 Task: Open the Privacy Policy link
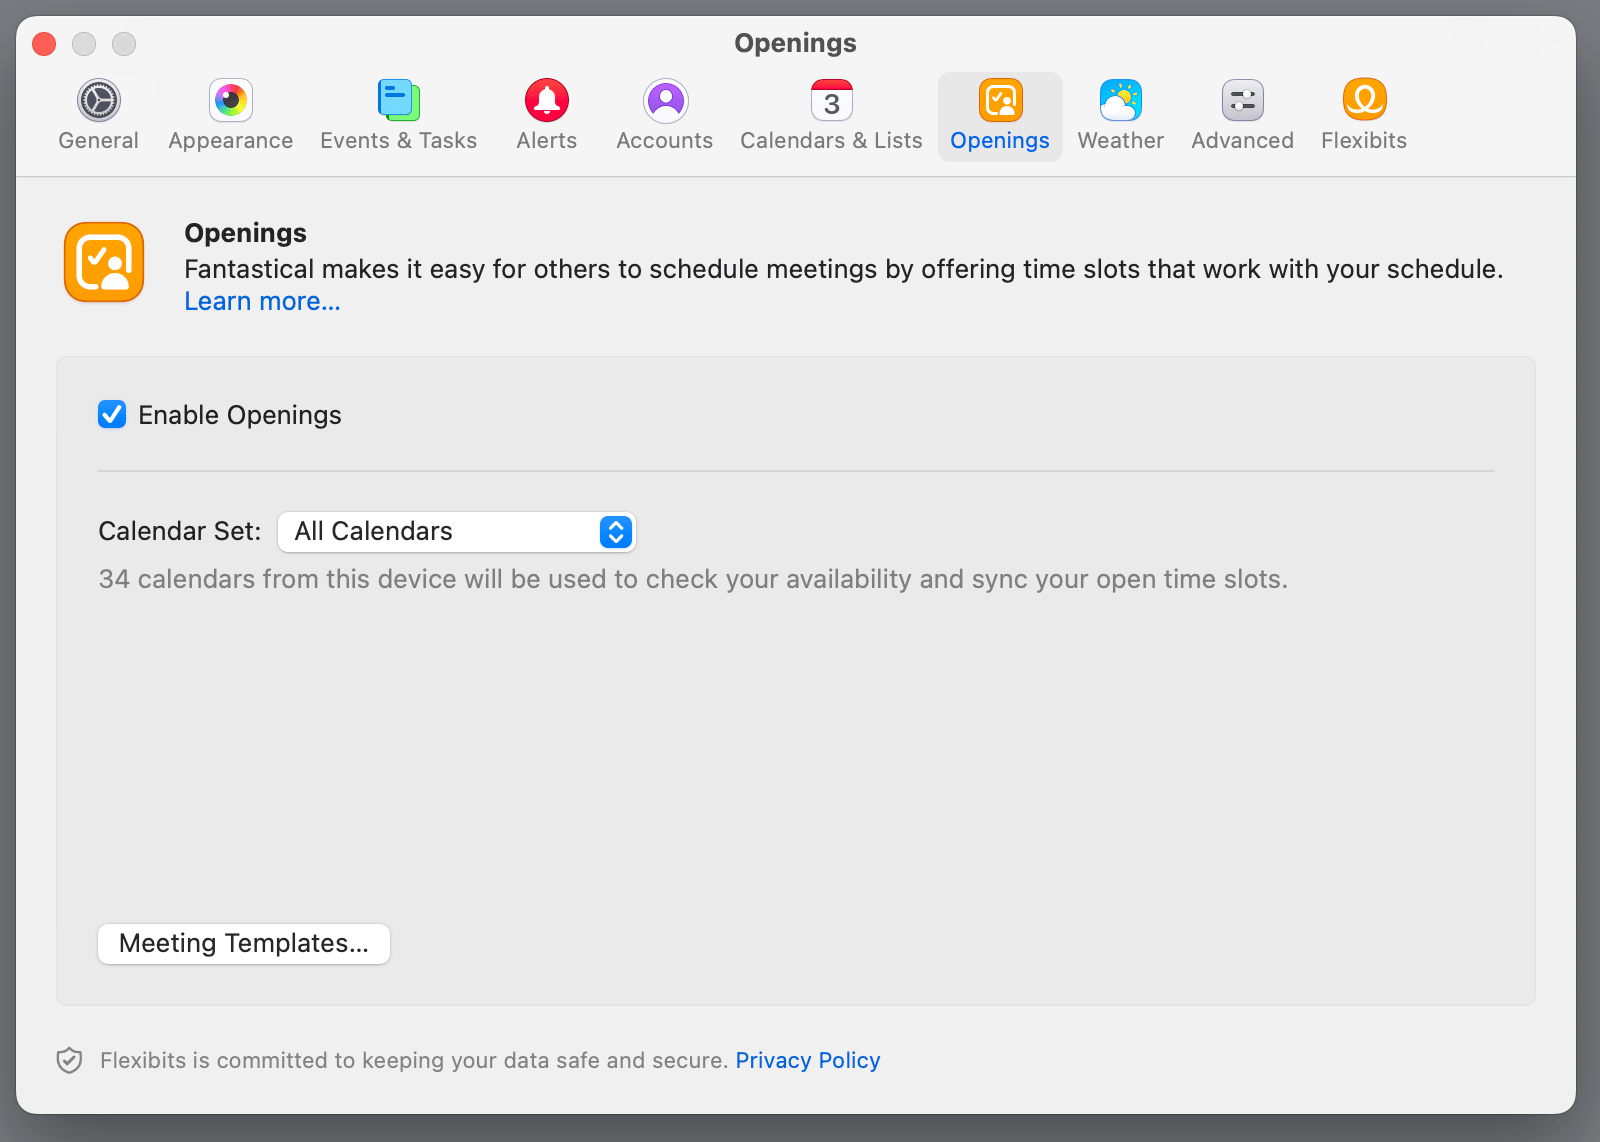point(808,1060)
